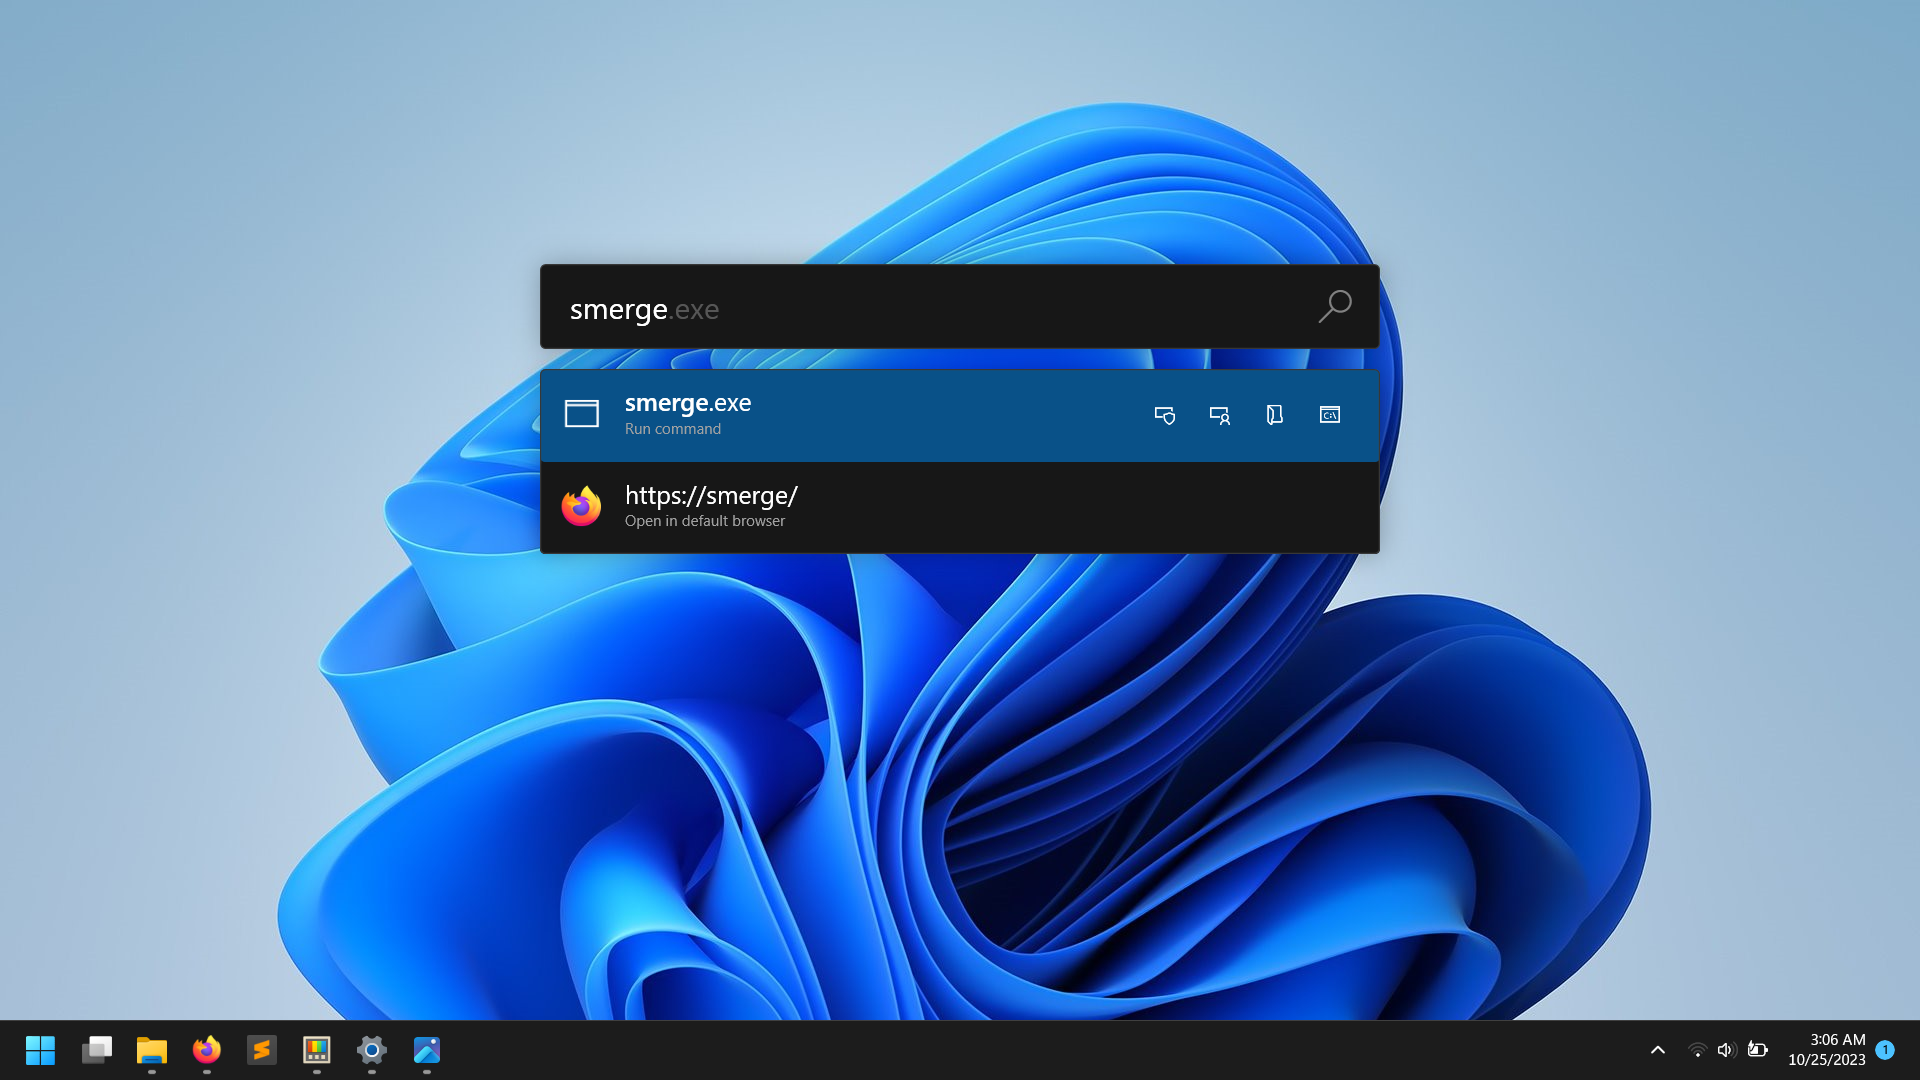Launch Firefox from the taskbar

coord(207,1050)
